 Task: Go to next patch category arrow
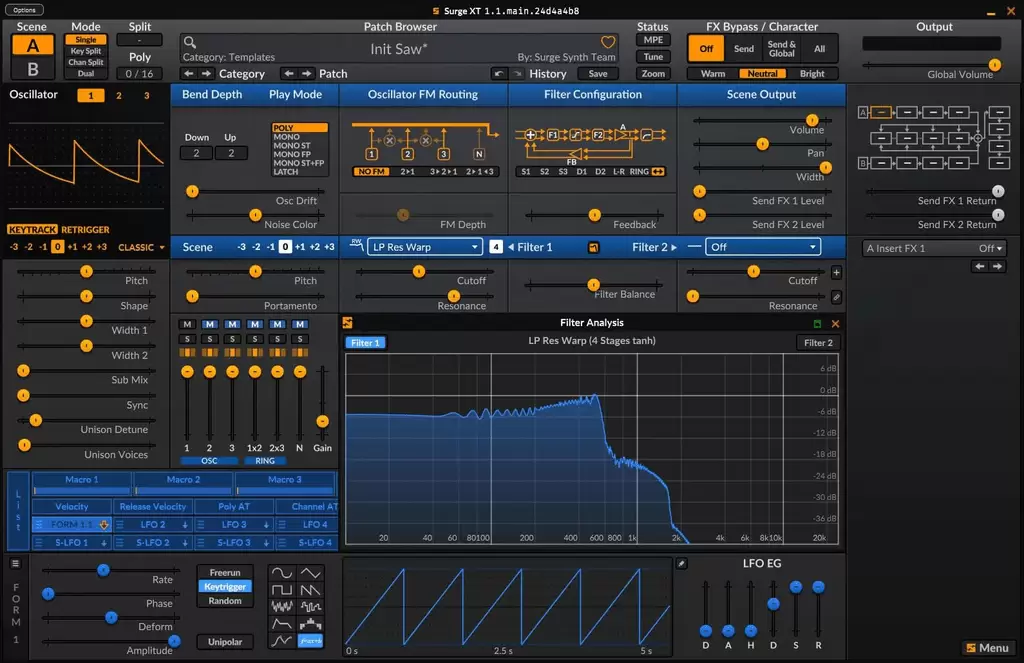pos(206,73)
